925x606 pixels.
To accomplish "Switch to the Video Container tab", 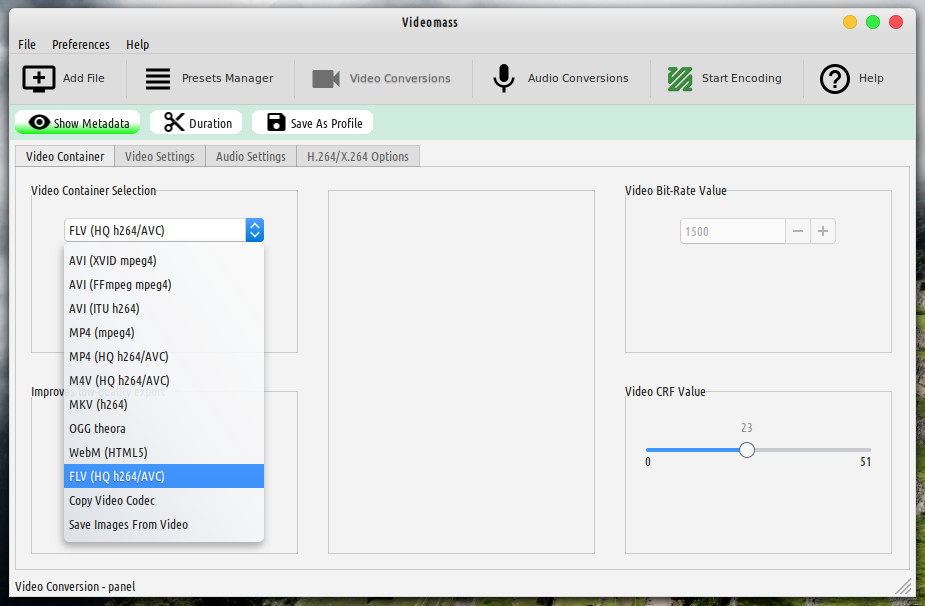I will pos(65,156).
